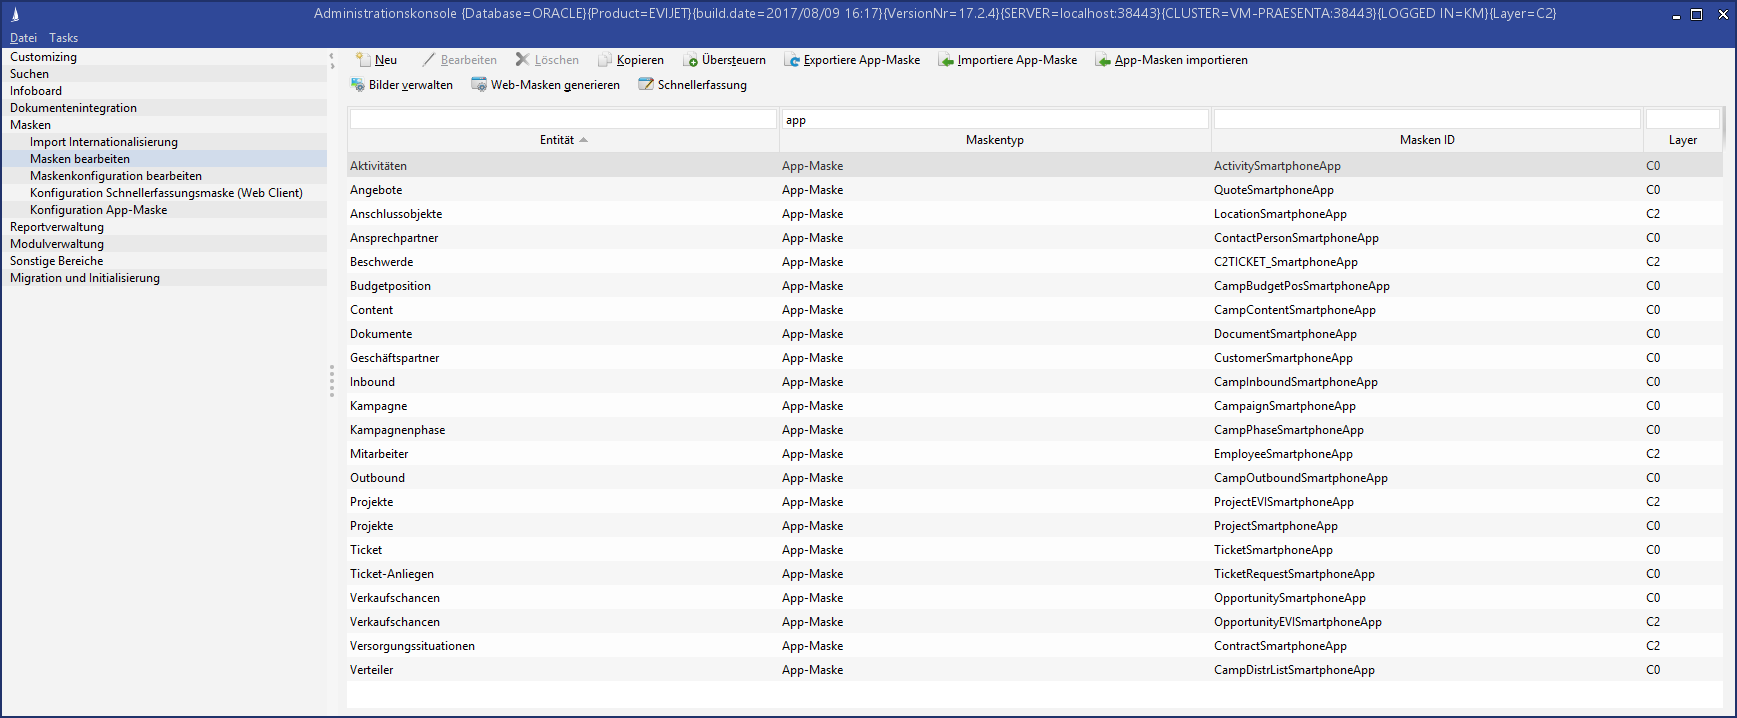
Task: Open the Tasks menu
Action: point(63,38)
